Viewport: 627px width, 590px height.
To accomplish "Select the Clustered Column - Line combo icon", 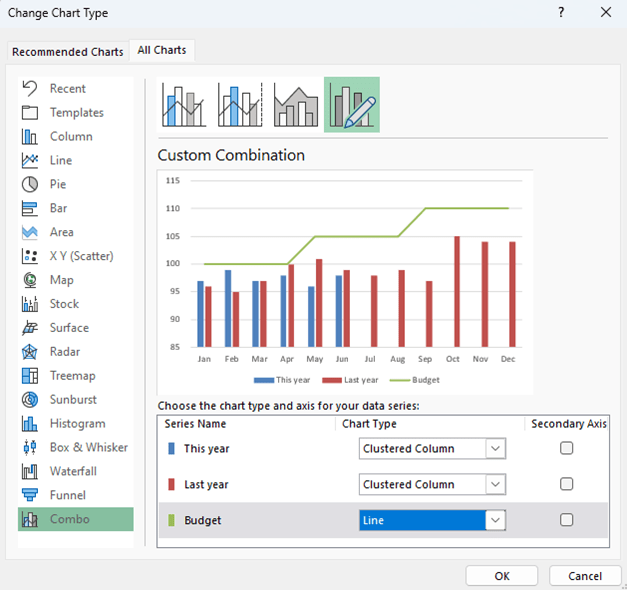I will [x=184, y=105].
